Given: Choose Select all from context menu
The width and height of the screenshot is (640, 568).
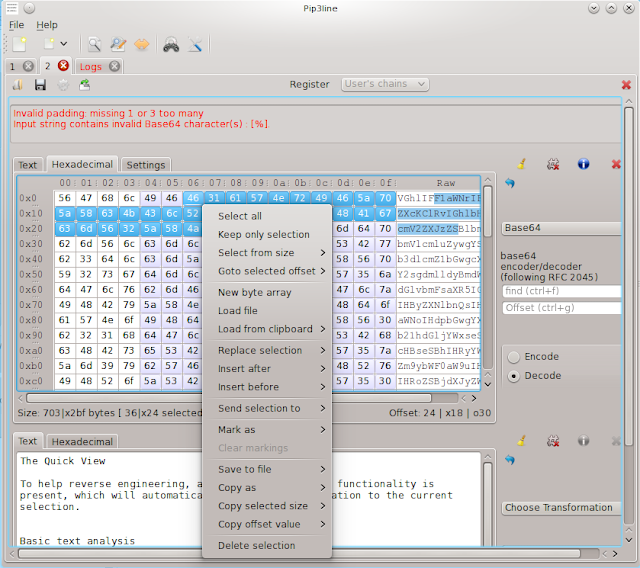Looking at the screenshot, I should [x=267, y=216].
